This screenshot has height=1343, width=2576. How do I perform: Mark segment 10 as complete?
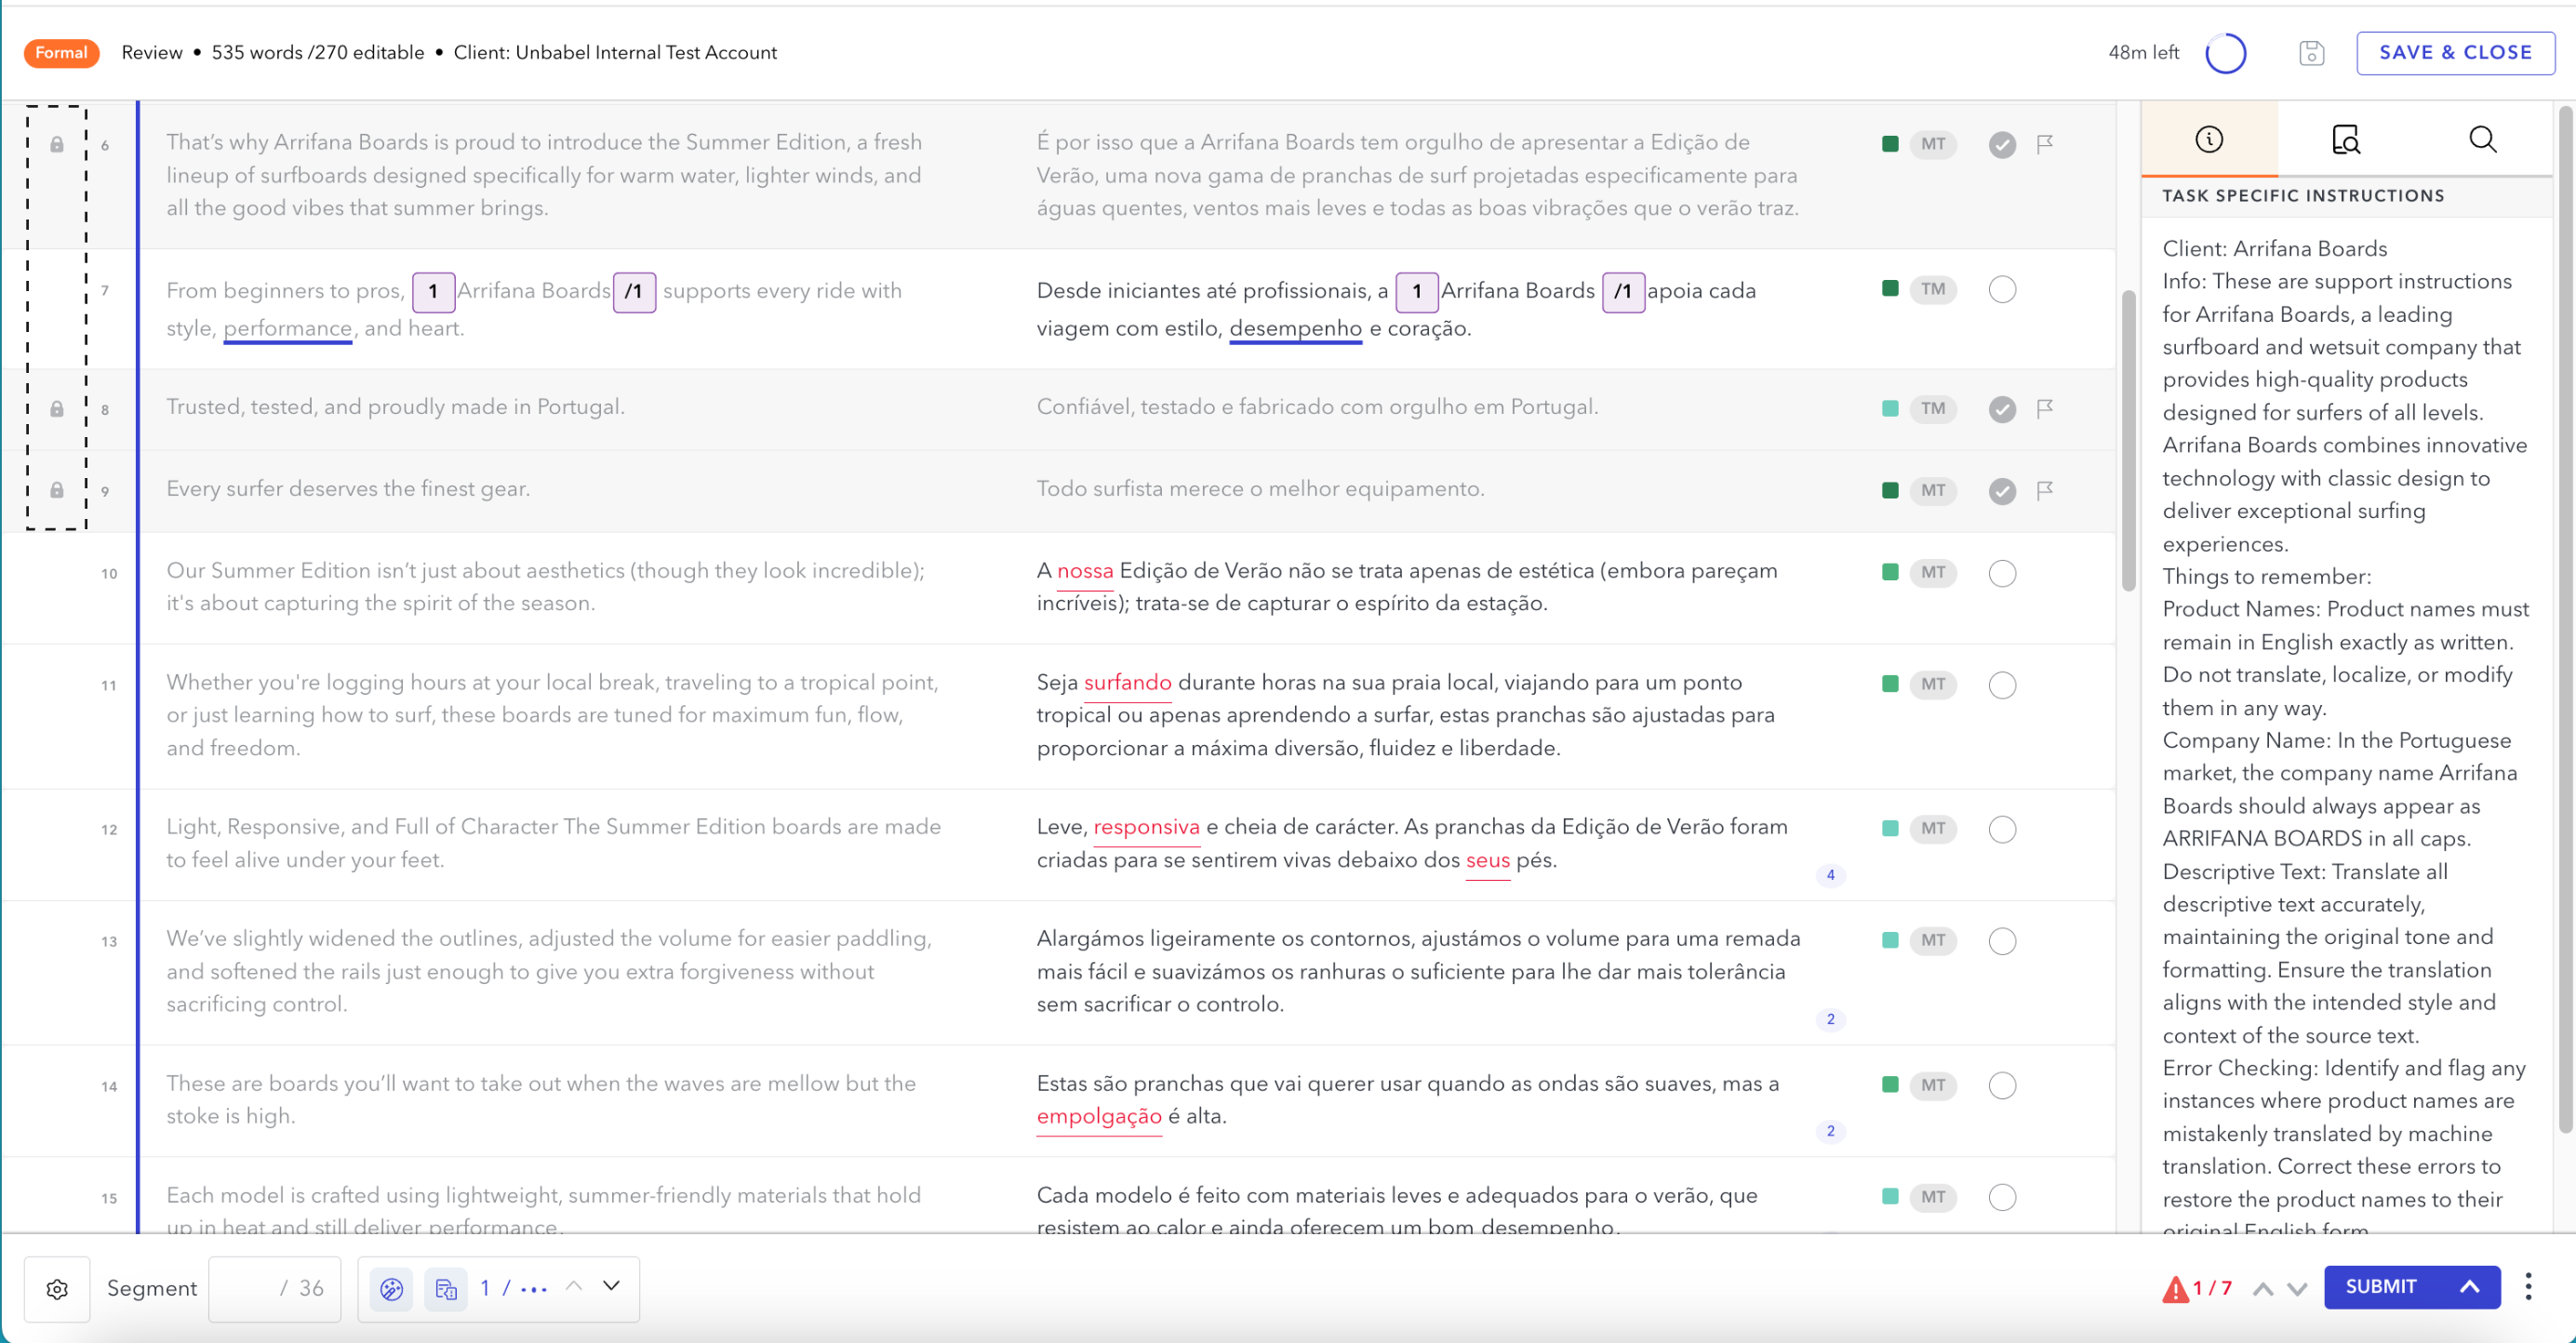coord(2002,573)
